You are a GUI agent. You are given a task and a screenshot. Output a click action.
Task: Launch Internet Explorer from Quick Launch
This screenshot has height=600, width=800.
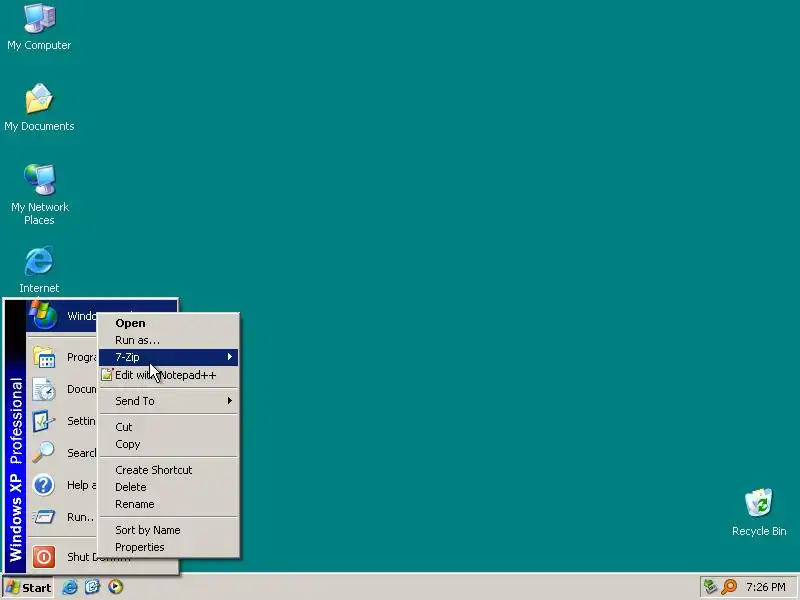[70, 587]
